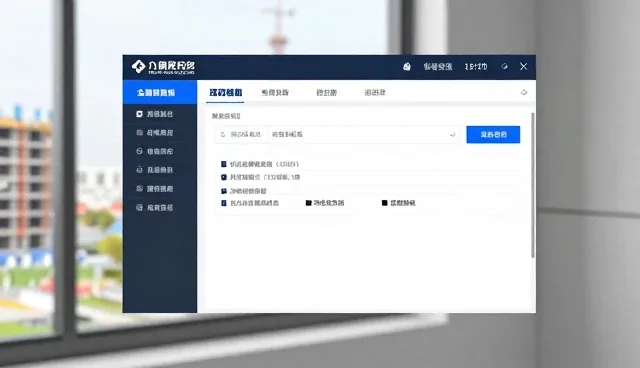This screenshot has width=640, height=368.
Task: Click the icon of the last sidebar item
Action: (x=139, y=207)
